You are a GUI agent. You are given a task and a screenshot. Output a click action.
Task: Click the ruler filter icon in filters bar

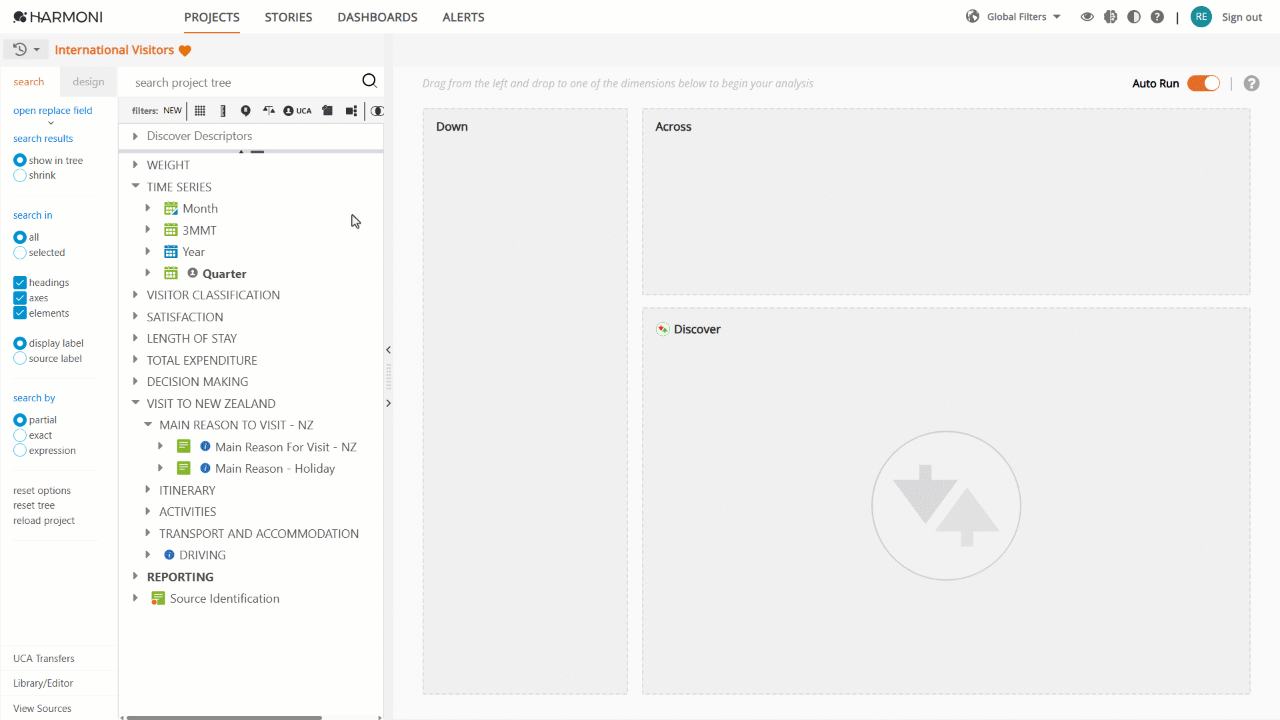[x=223, y=111]
